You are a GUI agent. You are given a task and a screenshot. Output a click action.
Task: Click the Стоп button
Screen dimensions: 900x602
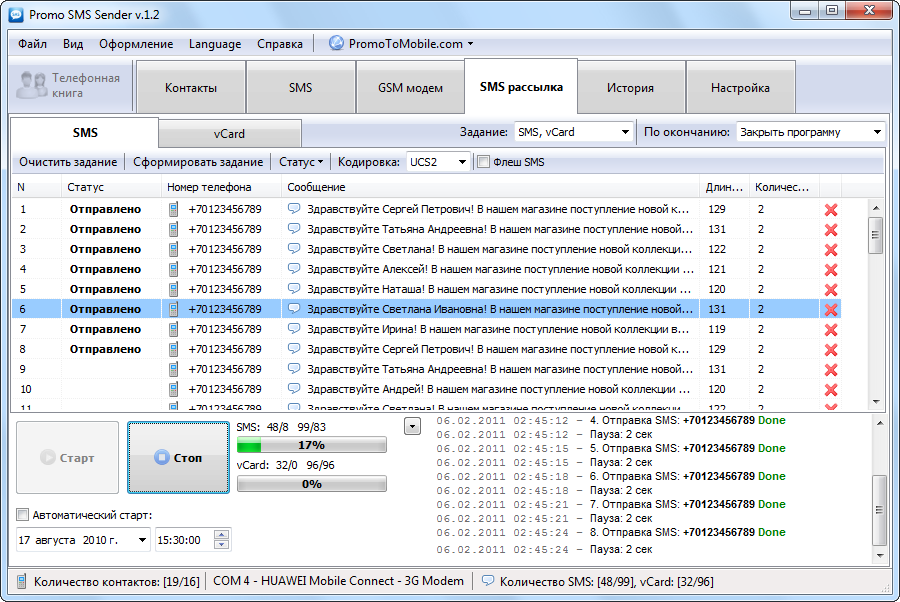tap(179, 457)
